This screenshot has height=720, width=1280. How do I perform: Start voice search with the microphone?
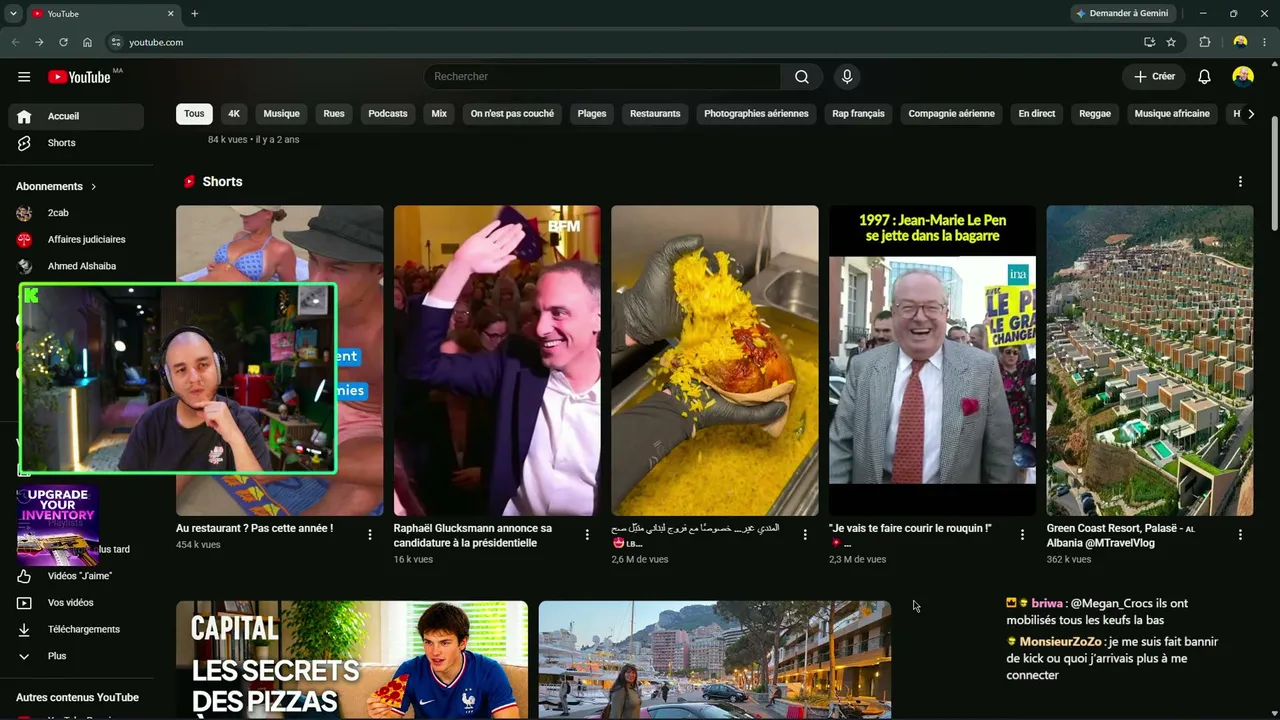pyautogui.click(x=847, y=77)
